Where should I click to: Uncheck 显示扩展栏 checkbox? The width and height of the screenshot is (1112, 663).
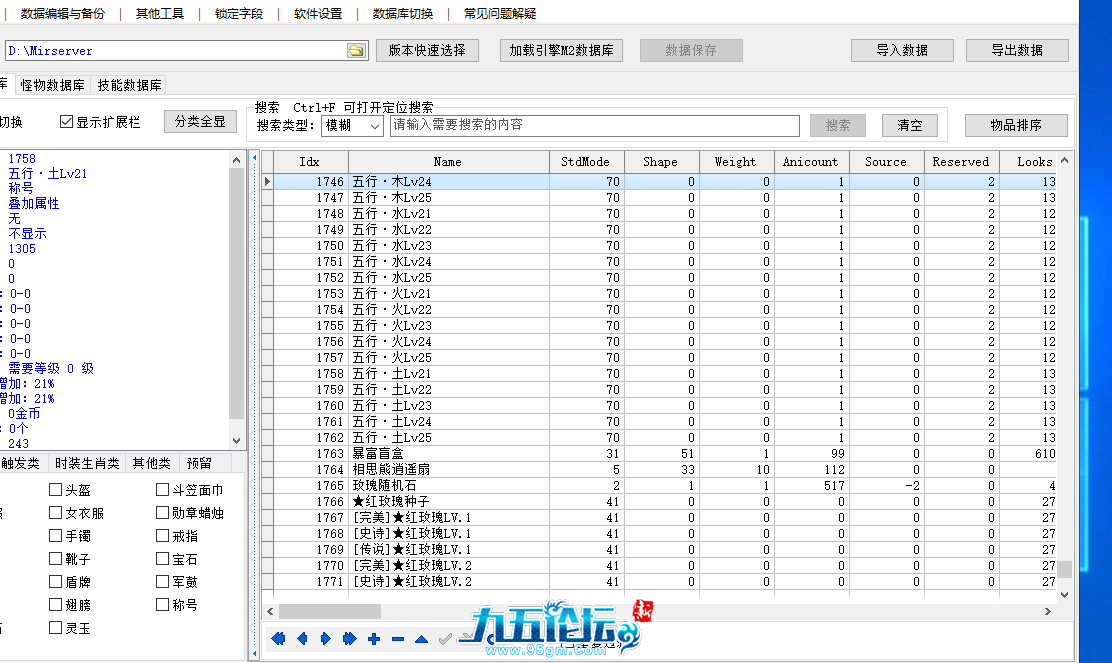67,122
